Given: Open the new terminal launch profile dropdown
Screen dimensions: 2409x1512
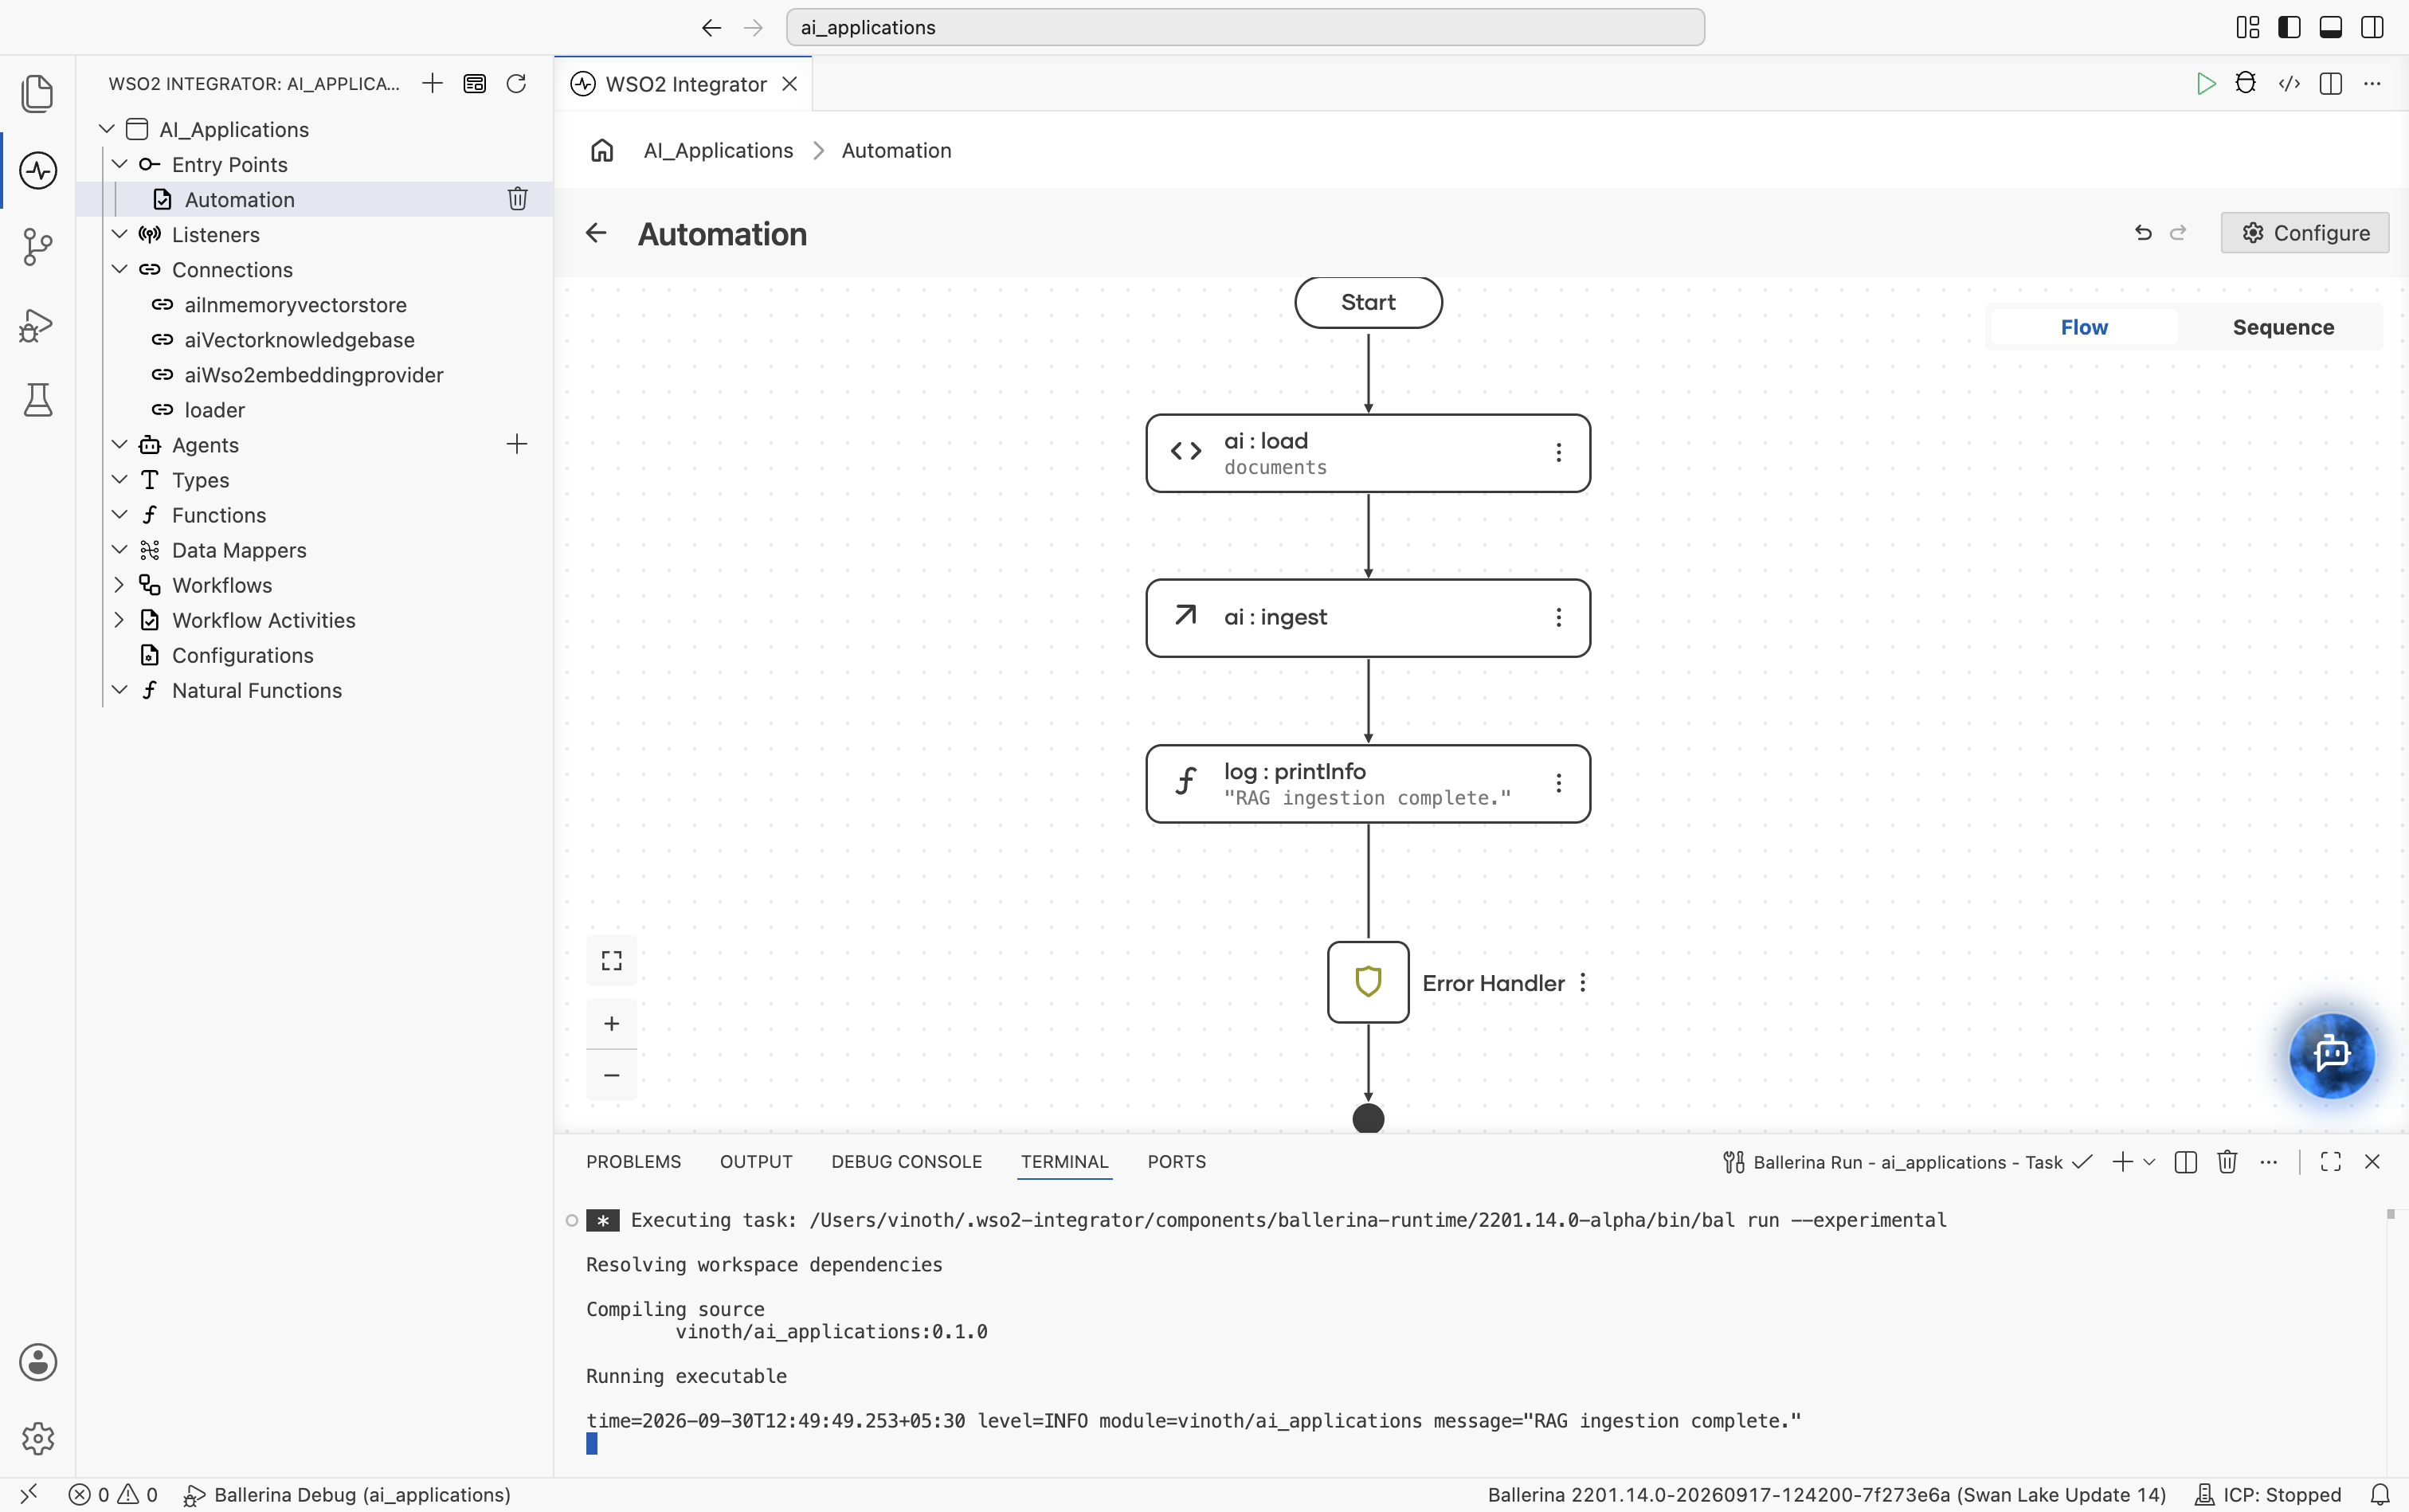Looking at the screenshot, I should [2149, 1162].
